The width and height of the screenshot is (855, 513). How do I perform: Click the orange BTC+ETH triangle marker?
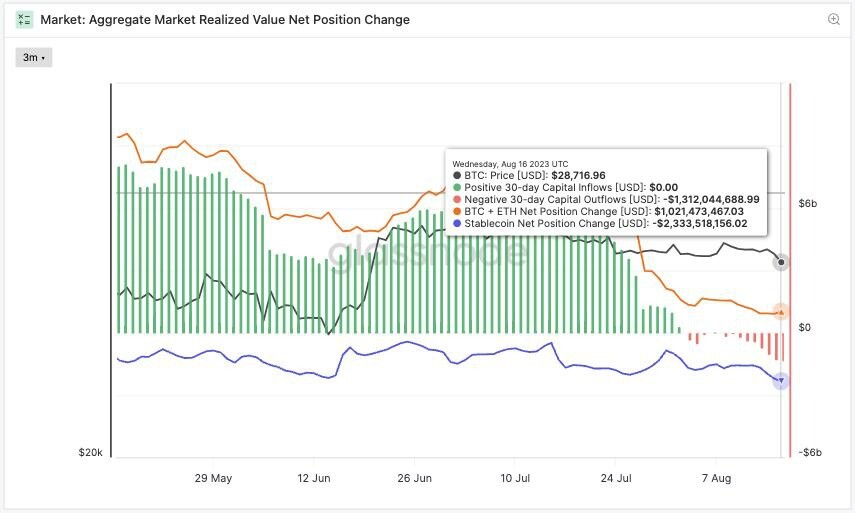pos(781,312)
